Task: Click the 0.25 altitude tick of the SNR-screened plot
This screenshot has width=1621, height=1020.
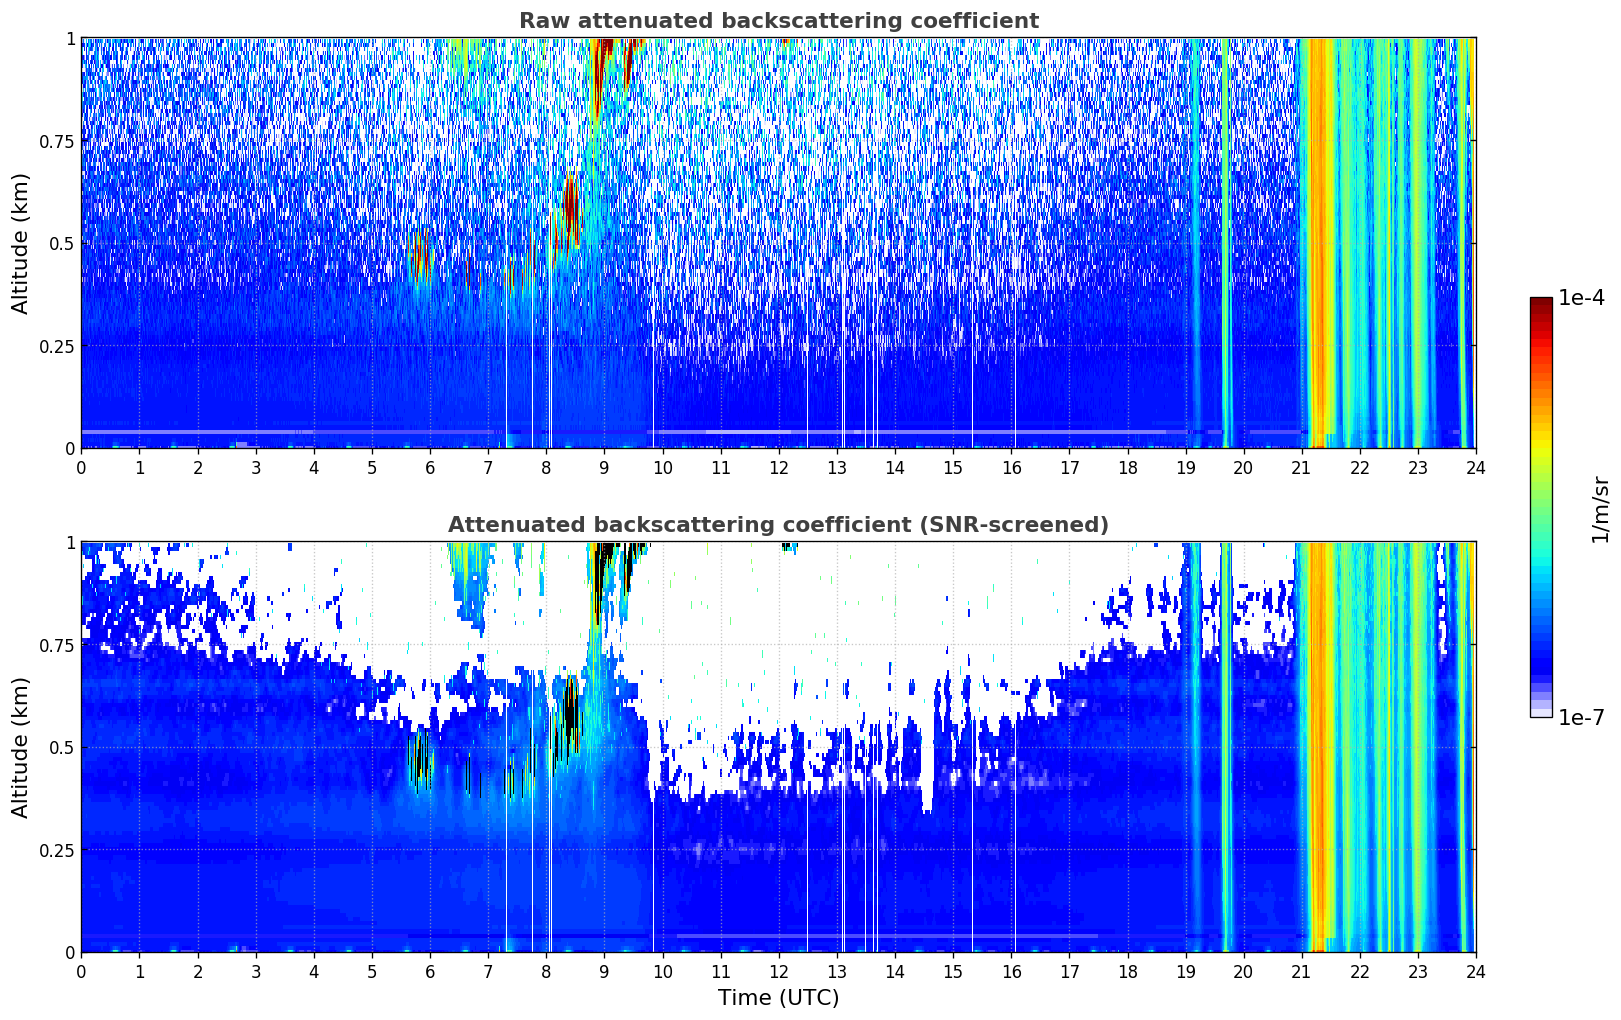Action: [x=56, y=850]
